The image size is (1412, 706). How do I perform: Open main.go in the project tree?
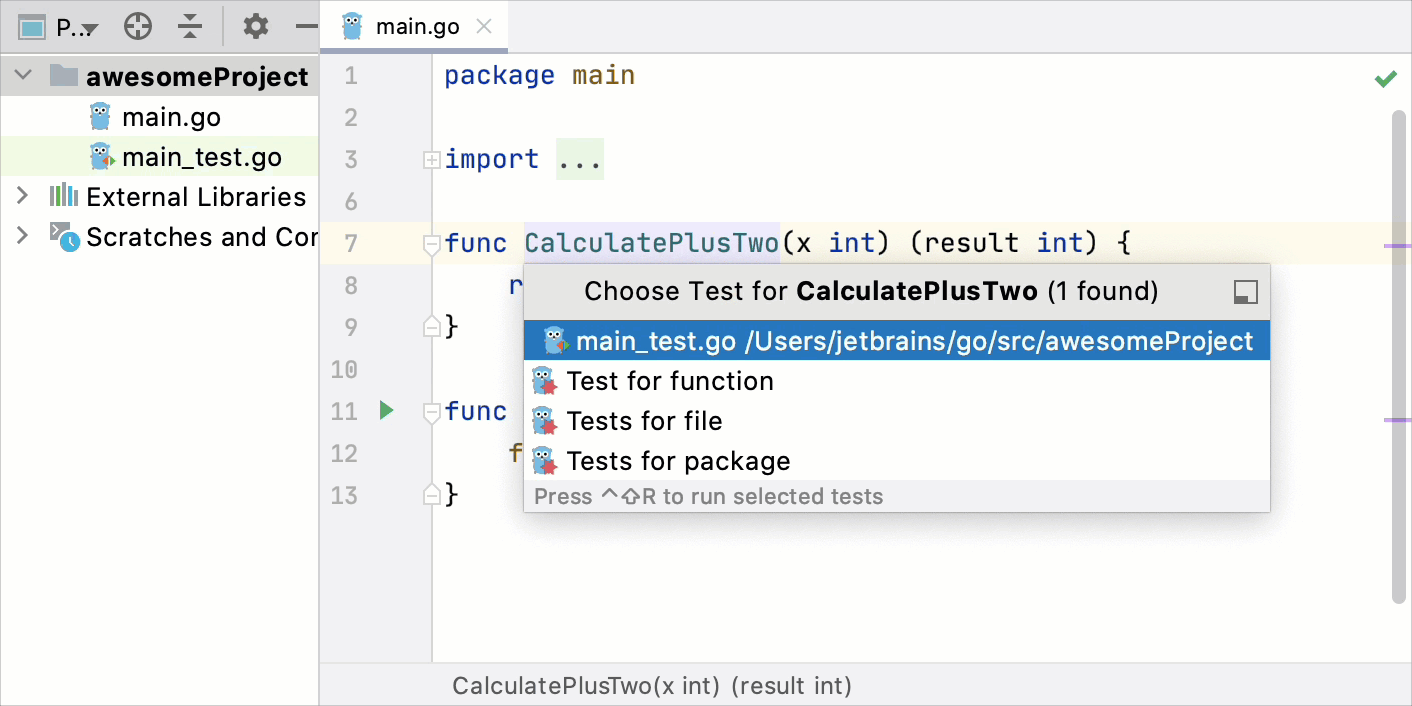tap(171, 117)
